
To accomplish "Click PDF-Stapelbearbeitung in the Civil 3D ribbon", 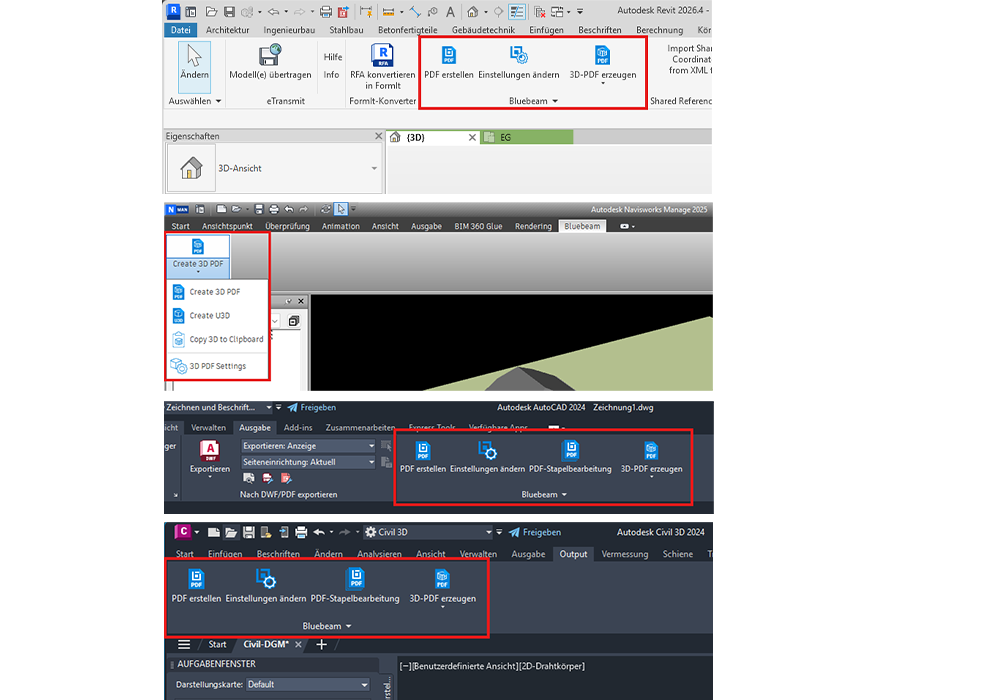I will (355, 587).
